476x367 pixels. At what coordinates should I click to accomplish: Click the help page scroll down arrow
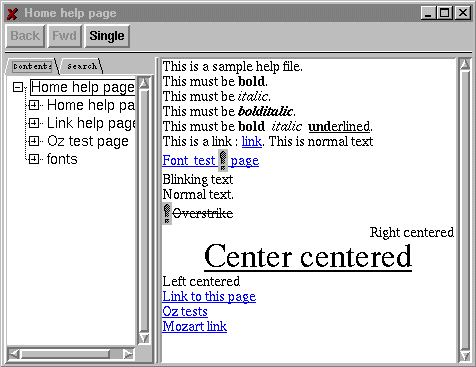coord(465,356)
